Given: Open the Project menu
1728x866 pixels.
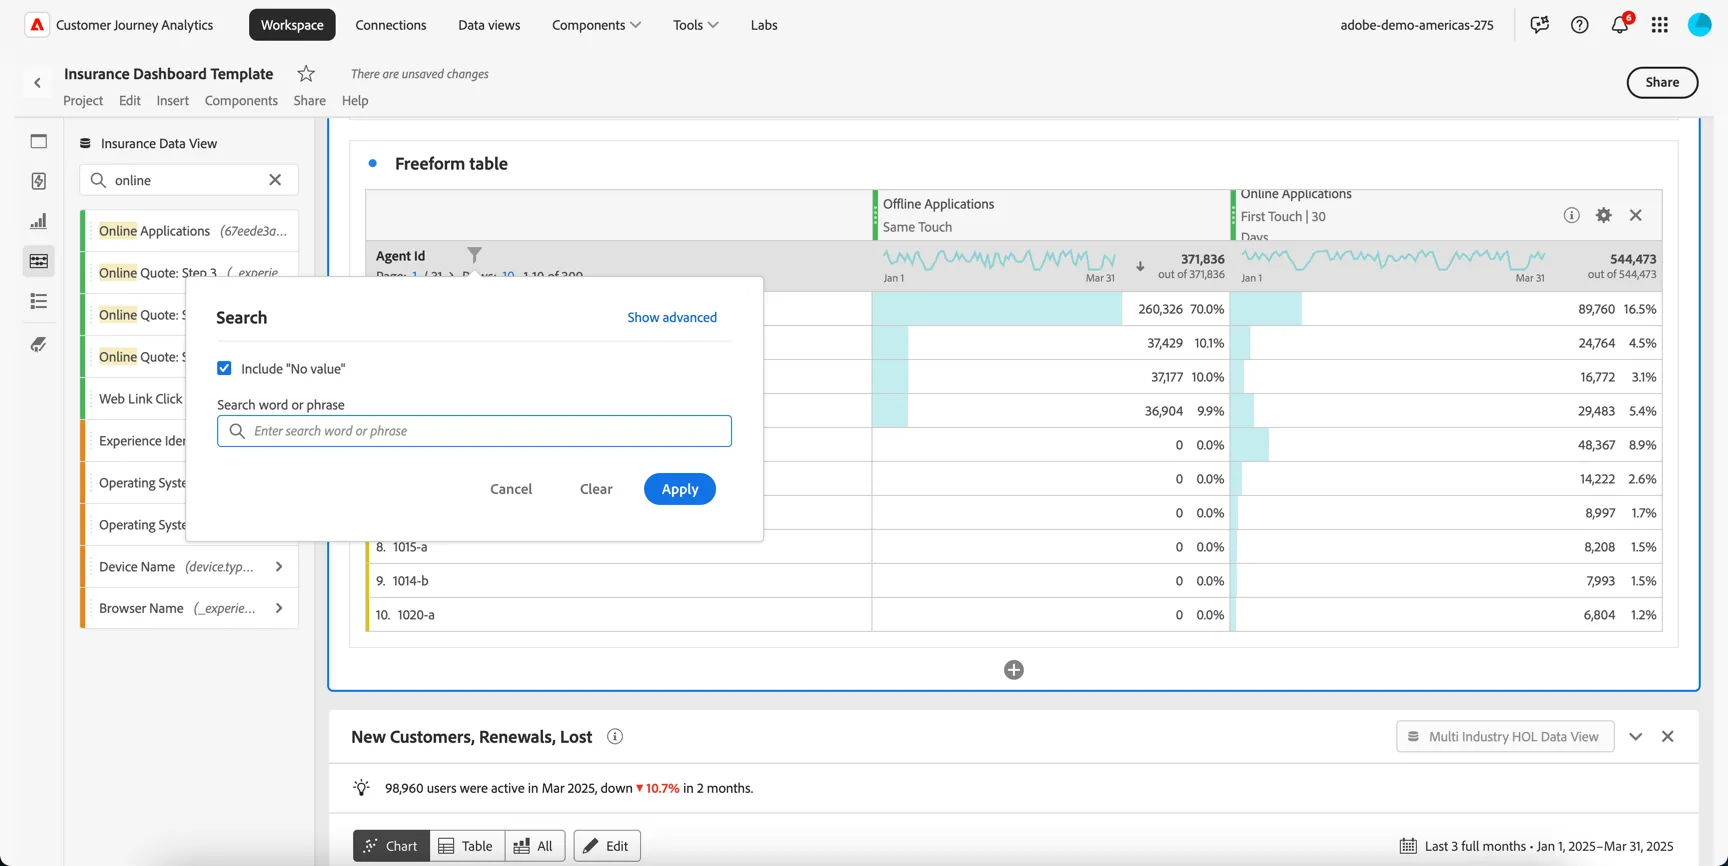Looking at the screenshot, I should [83, 100].
